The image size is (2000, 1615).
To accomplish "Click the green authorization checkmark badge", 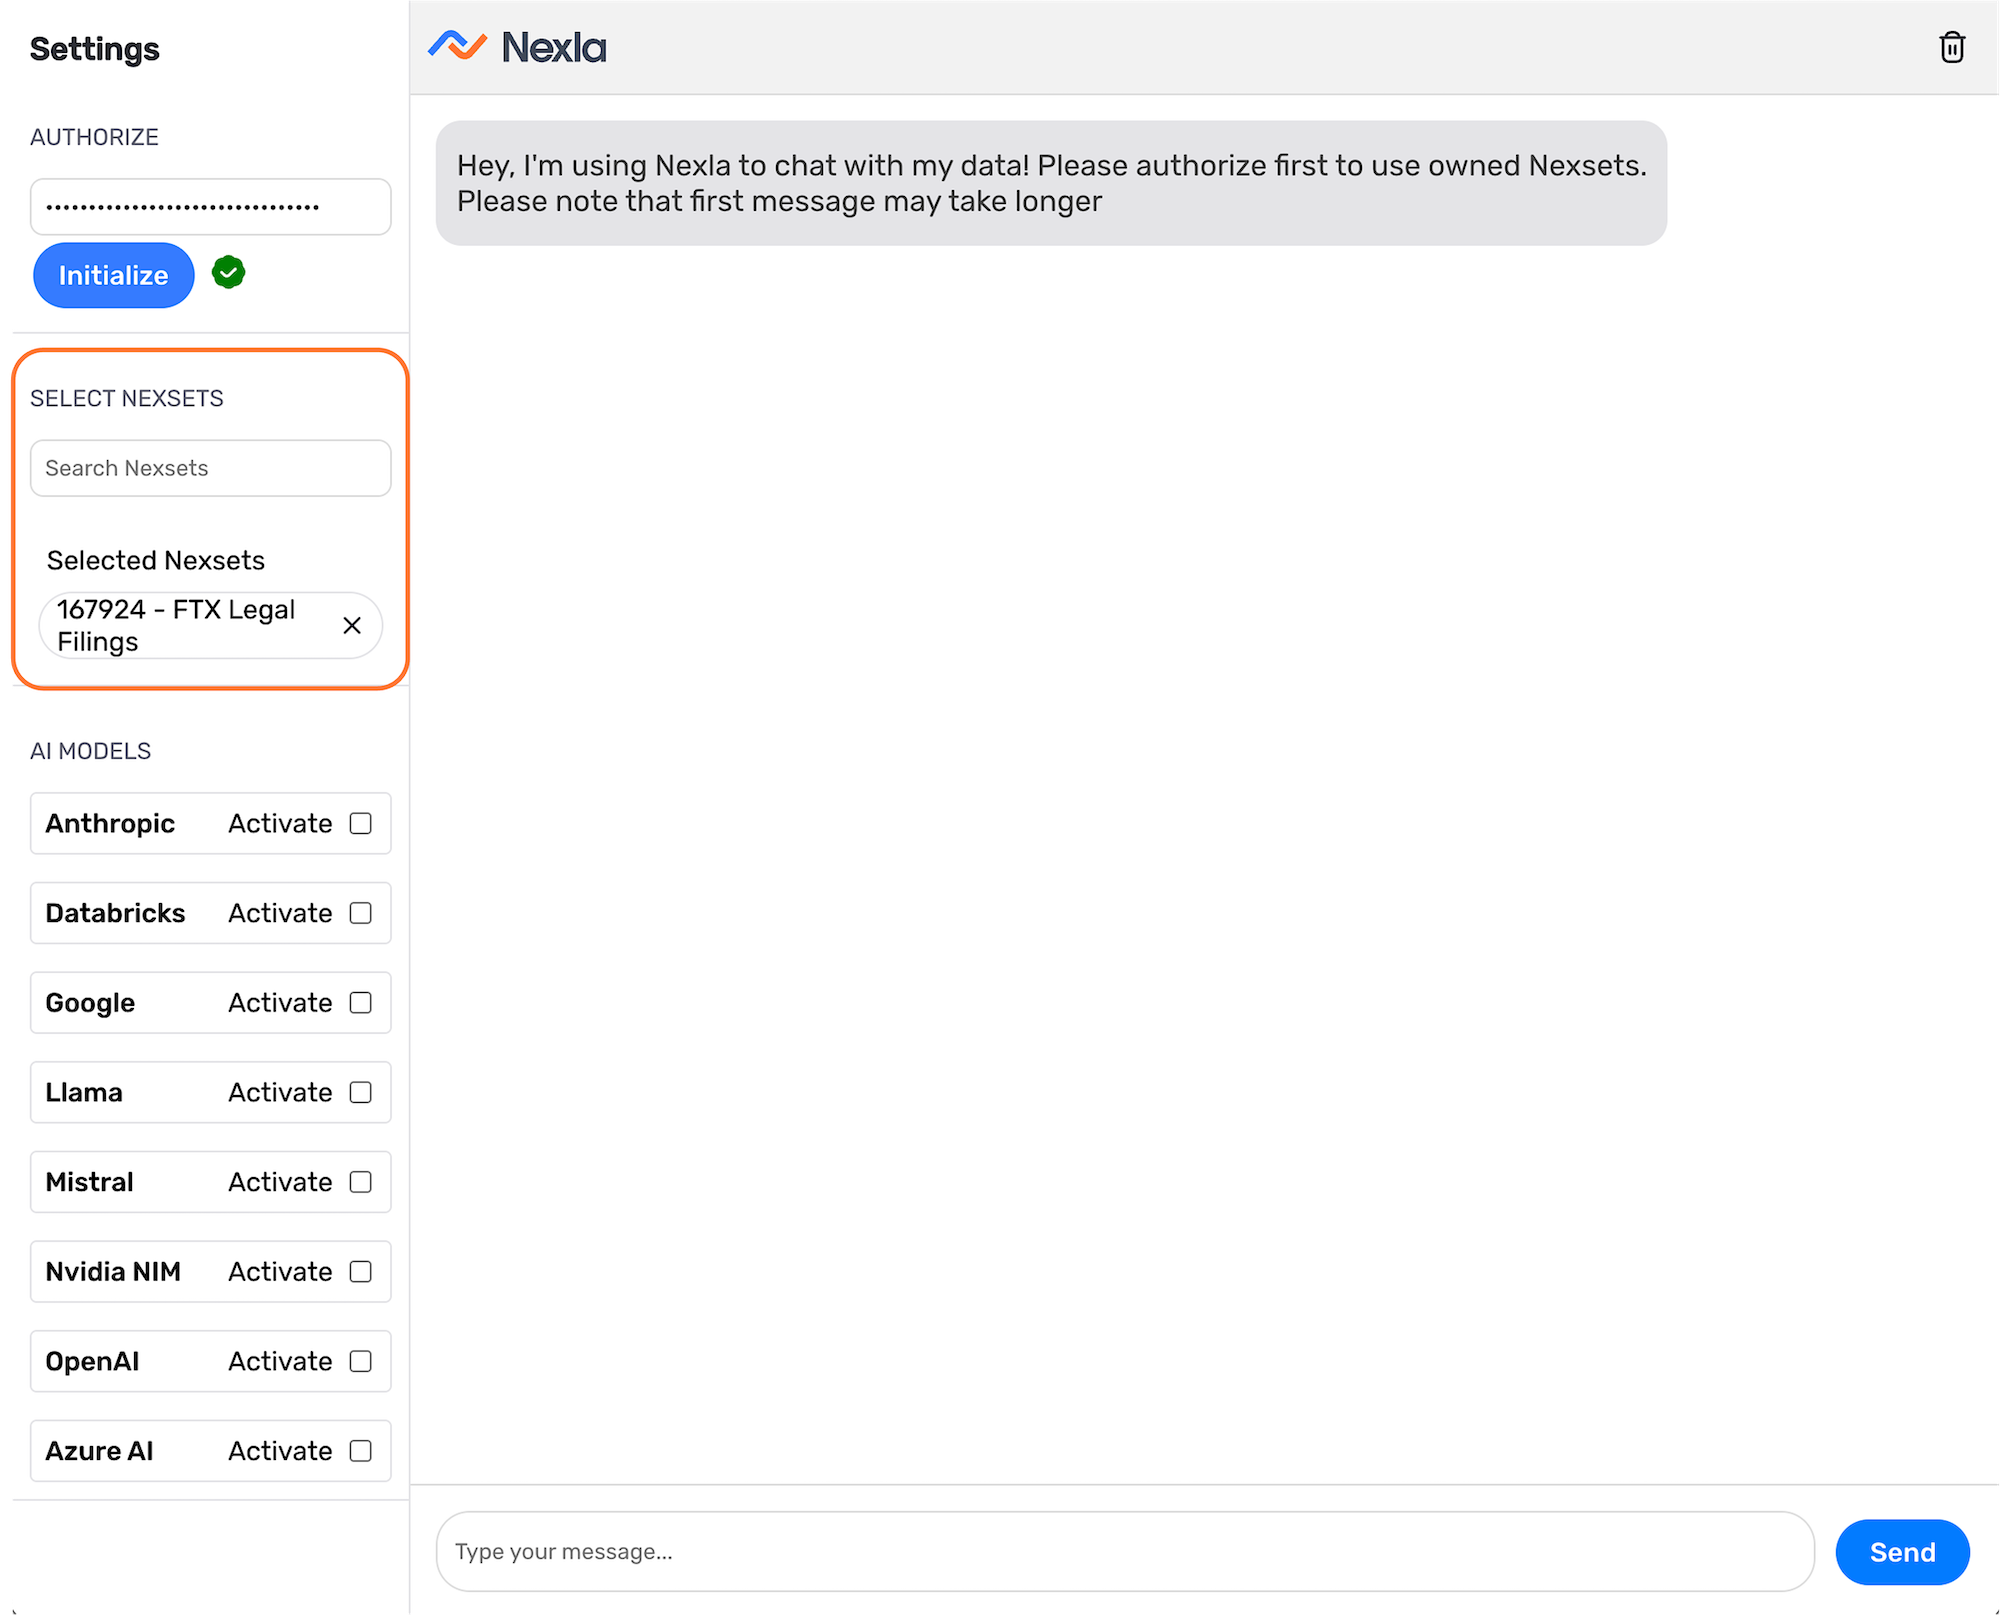I will pos(228,273).
